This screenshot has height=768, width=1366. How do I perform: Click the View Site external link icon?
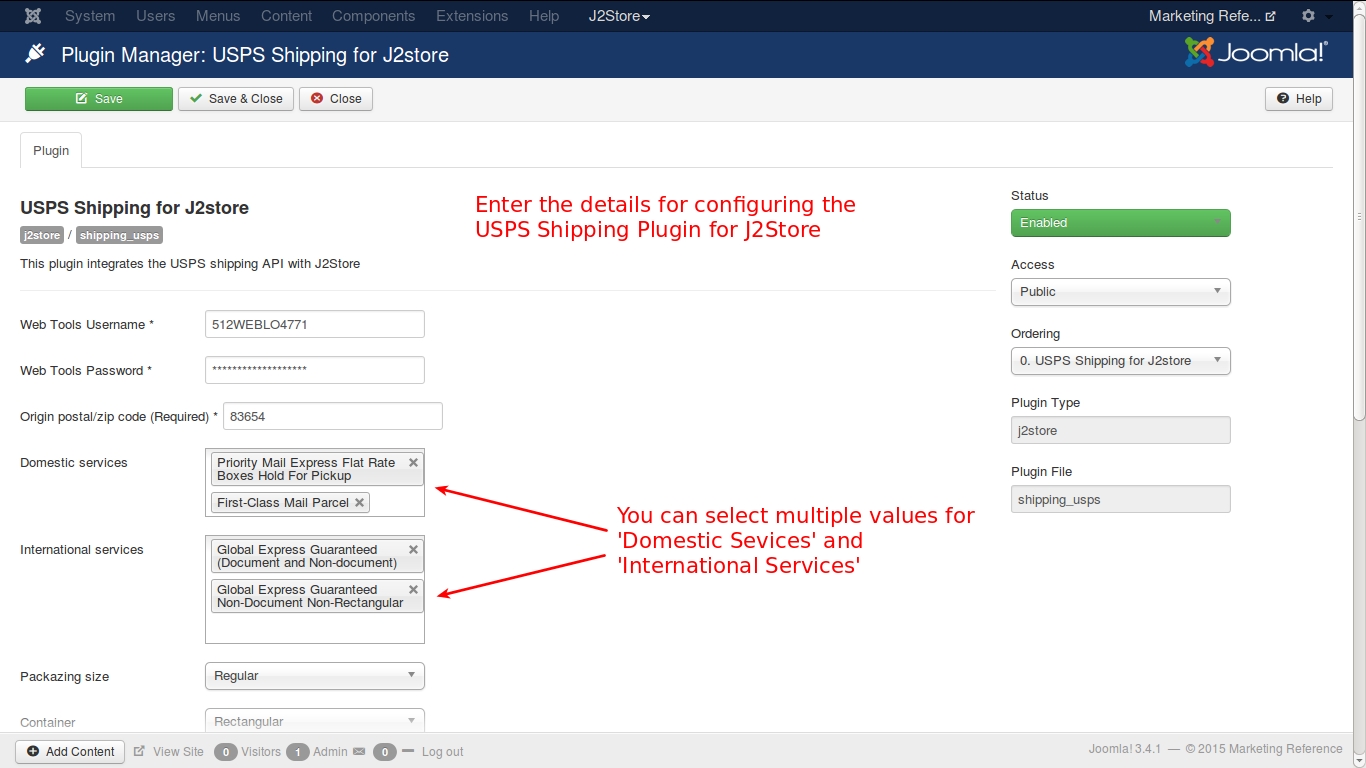click(x=140, y=752)
